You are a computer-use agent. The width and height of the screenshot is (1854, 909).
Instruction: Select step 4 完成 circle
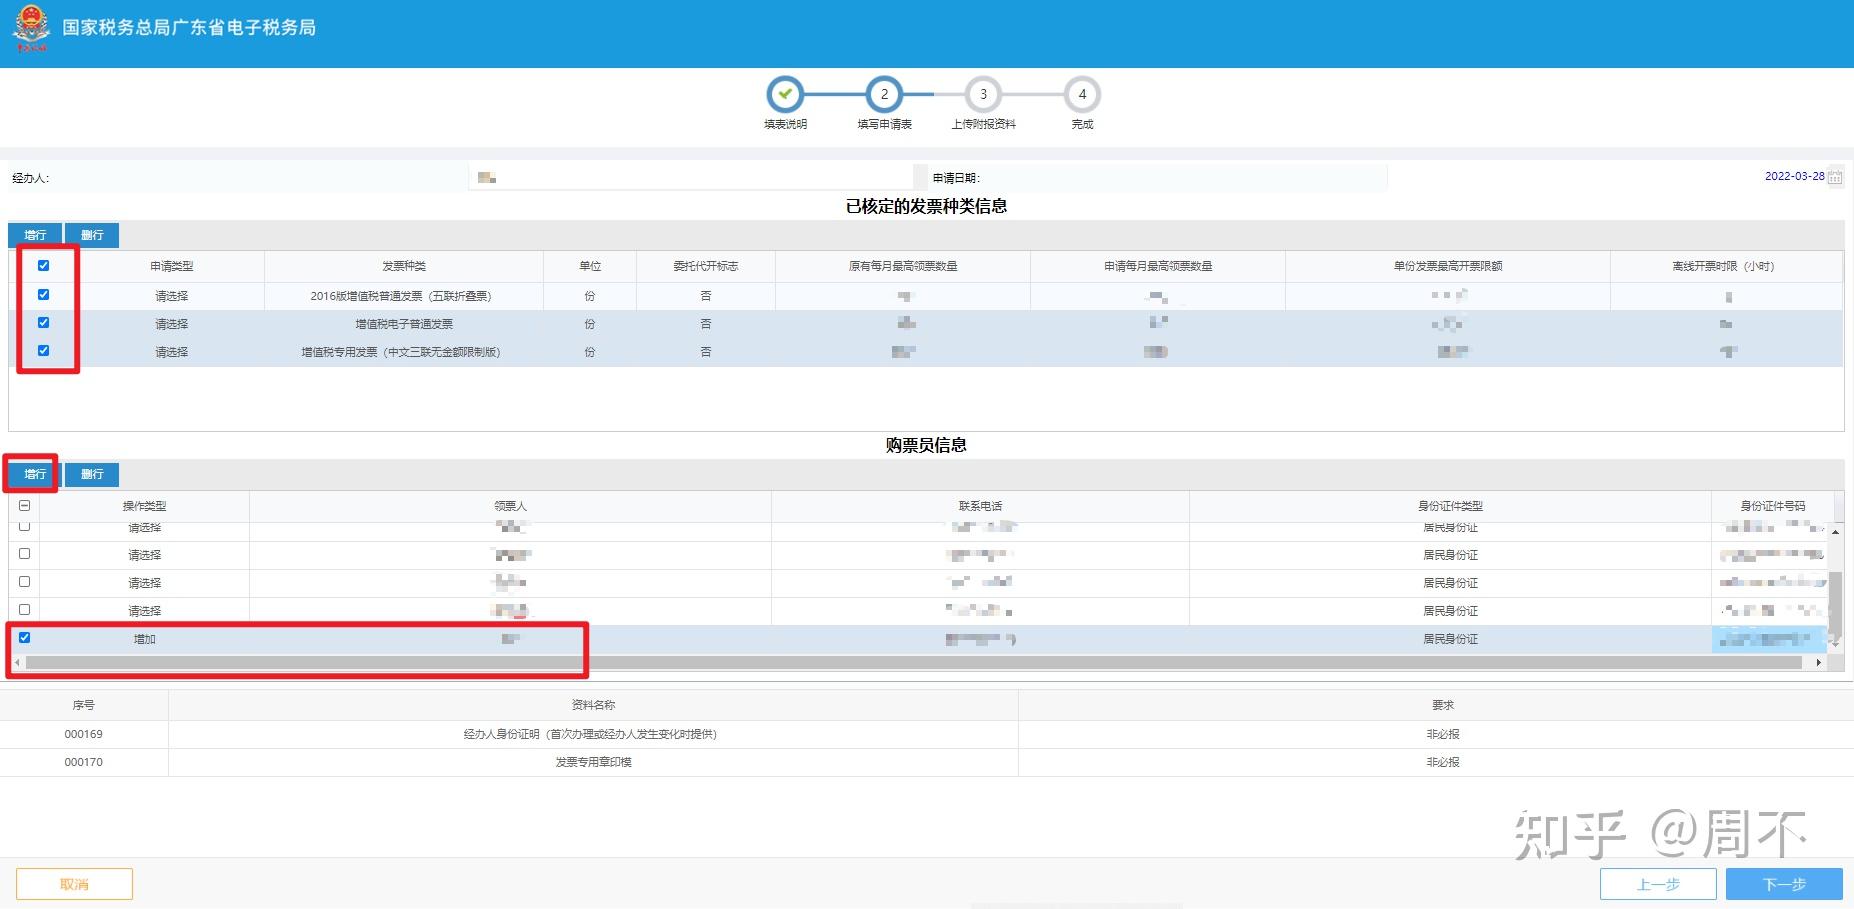[1082, 95]
